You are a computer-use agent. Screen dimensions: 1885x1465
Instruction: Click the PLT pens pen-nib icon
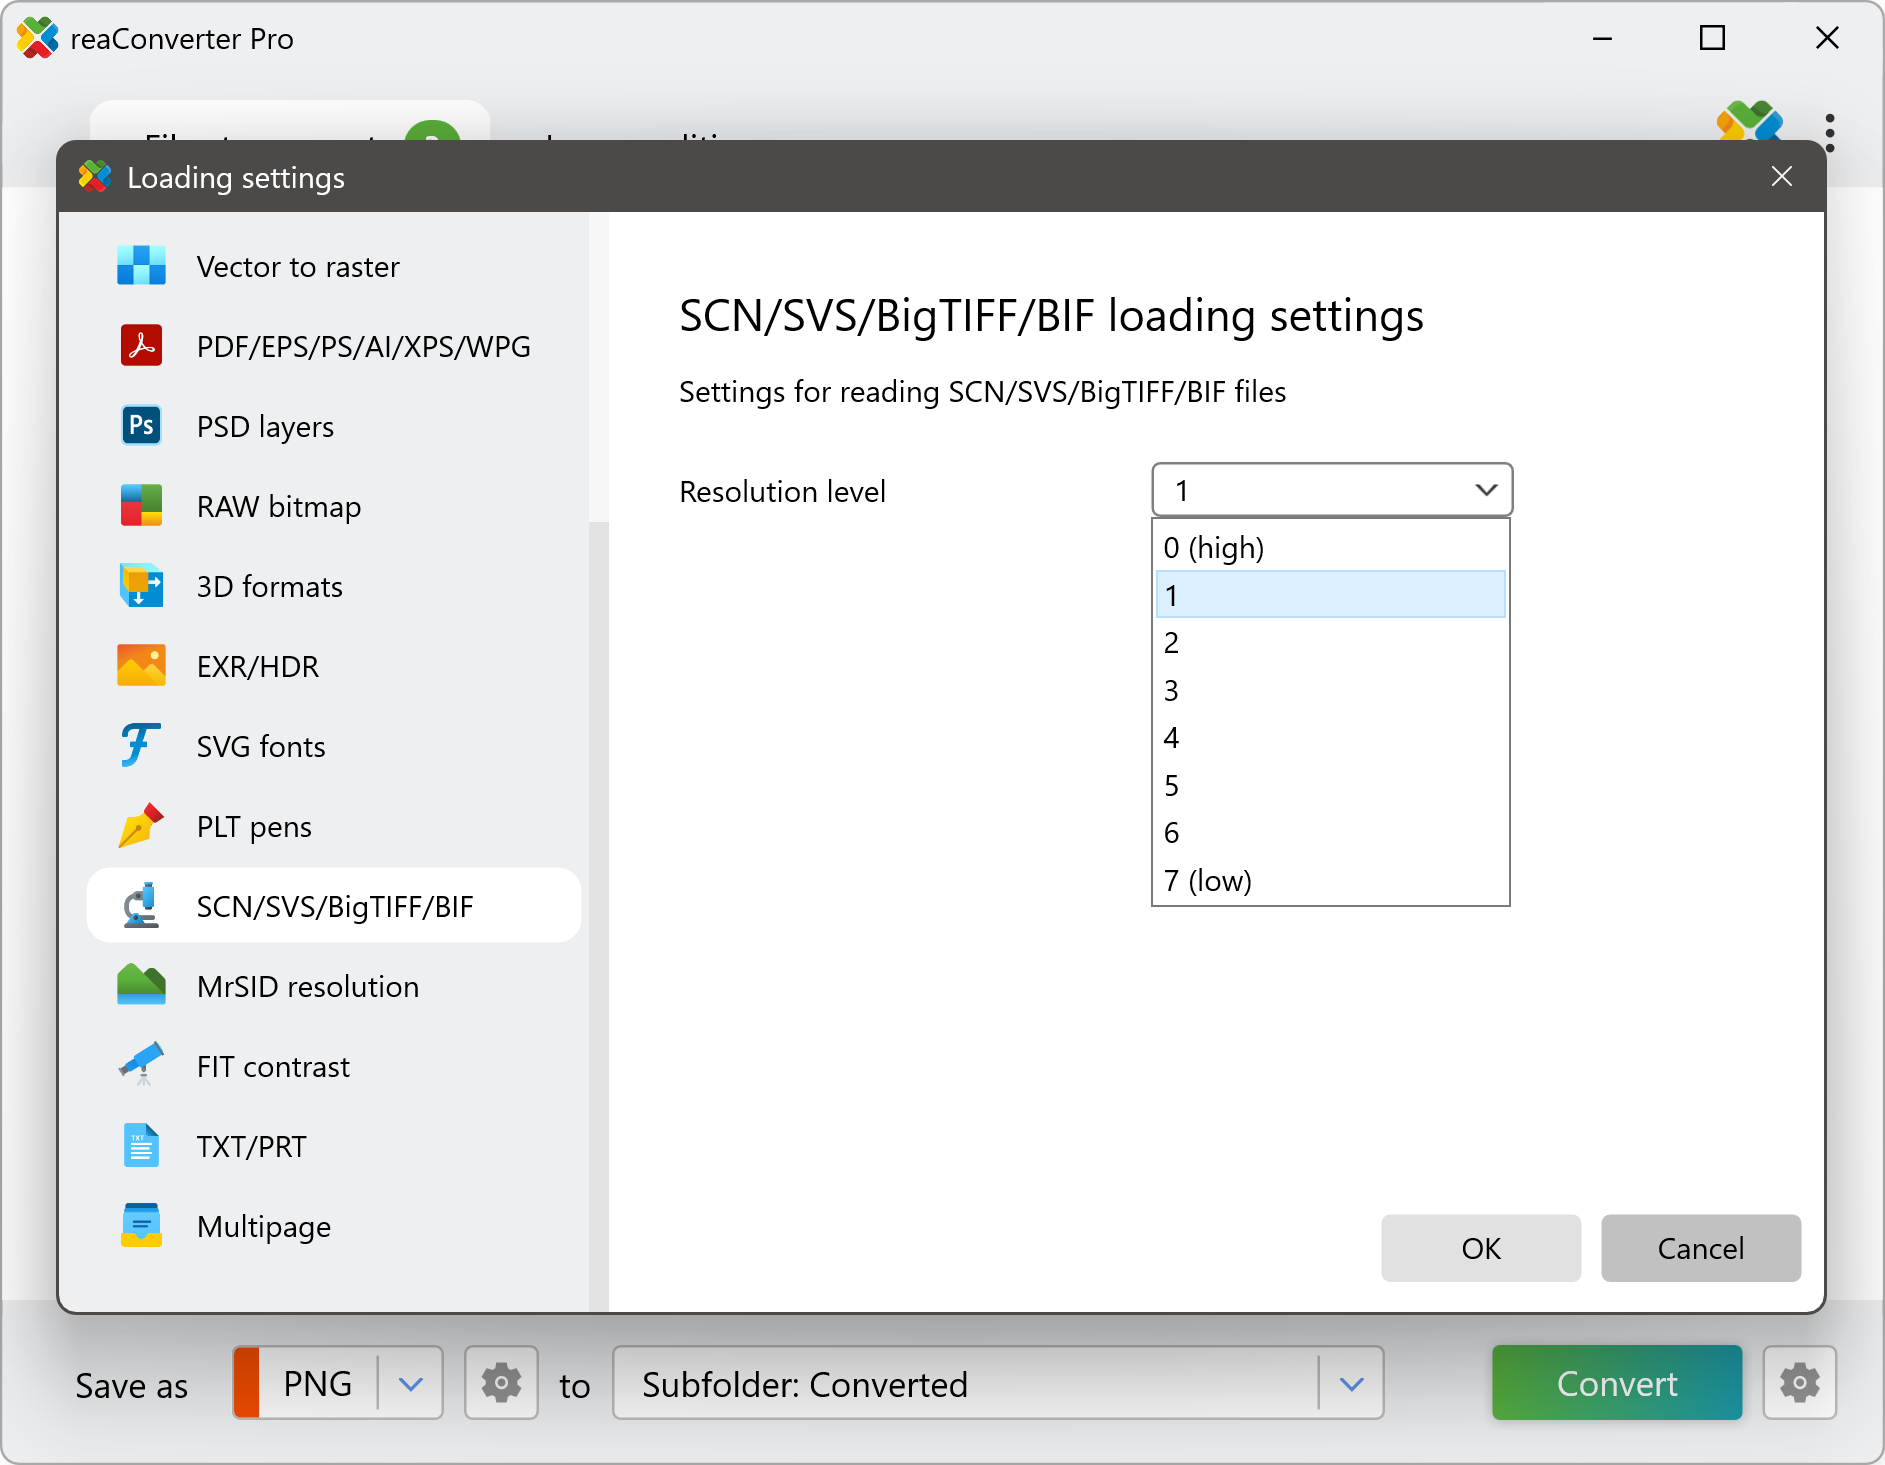(141, 826)
